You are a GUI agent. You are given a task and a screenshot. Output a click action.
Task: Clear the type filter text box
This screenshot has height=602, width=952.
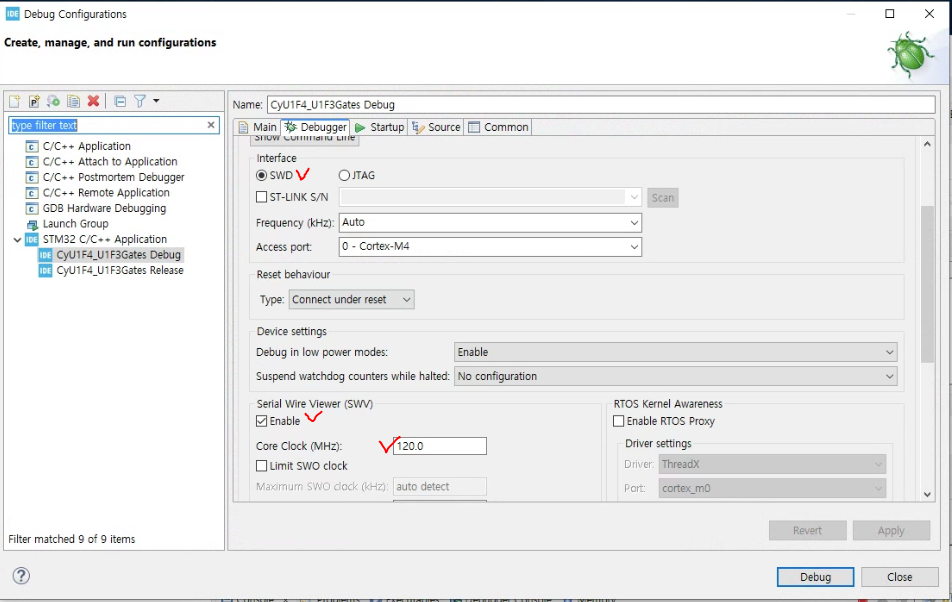pos(211,125)
